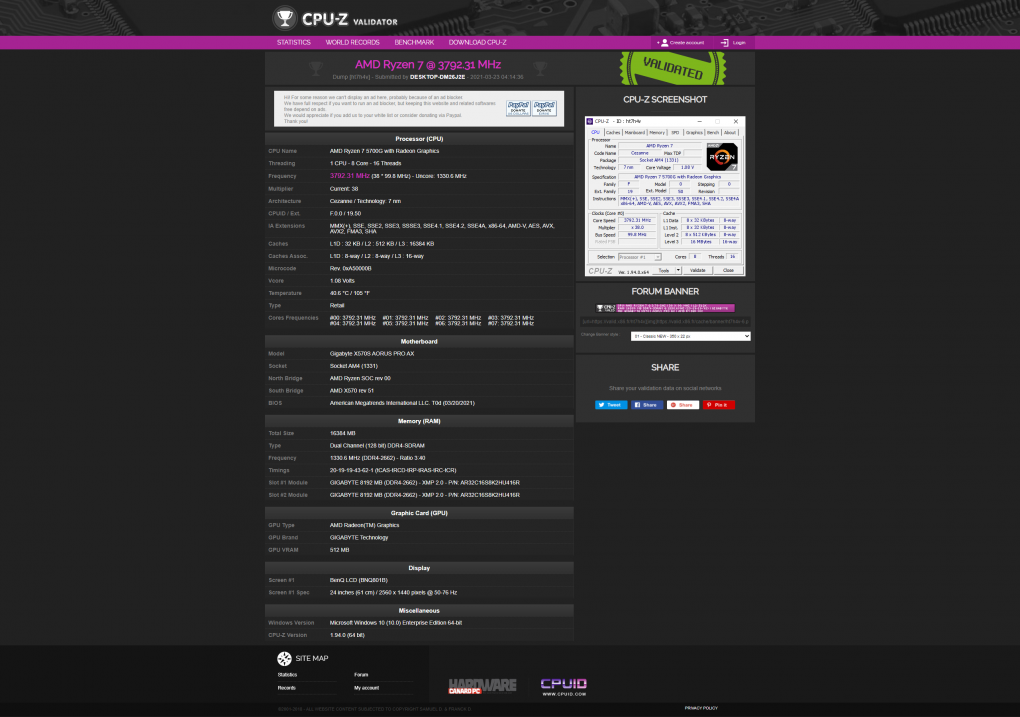This screenshot has height=717, width=1020.
Task: Click the Slot #2 Module GIGABYTE row
Action: (x=419, y=495)
